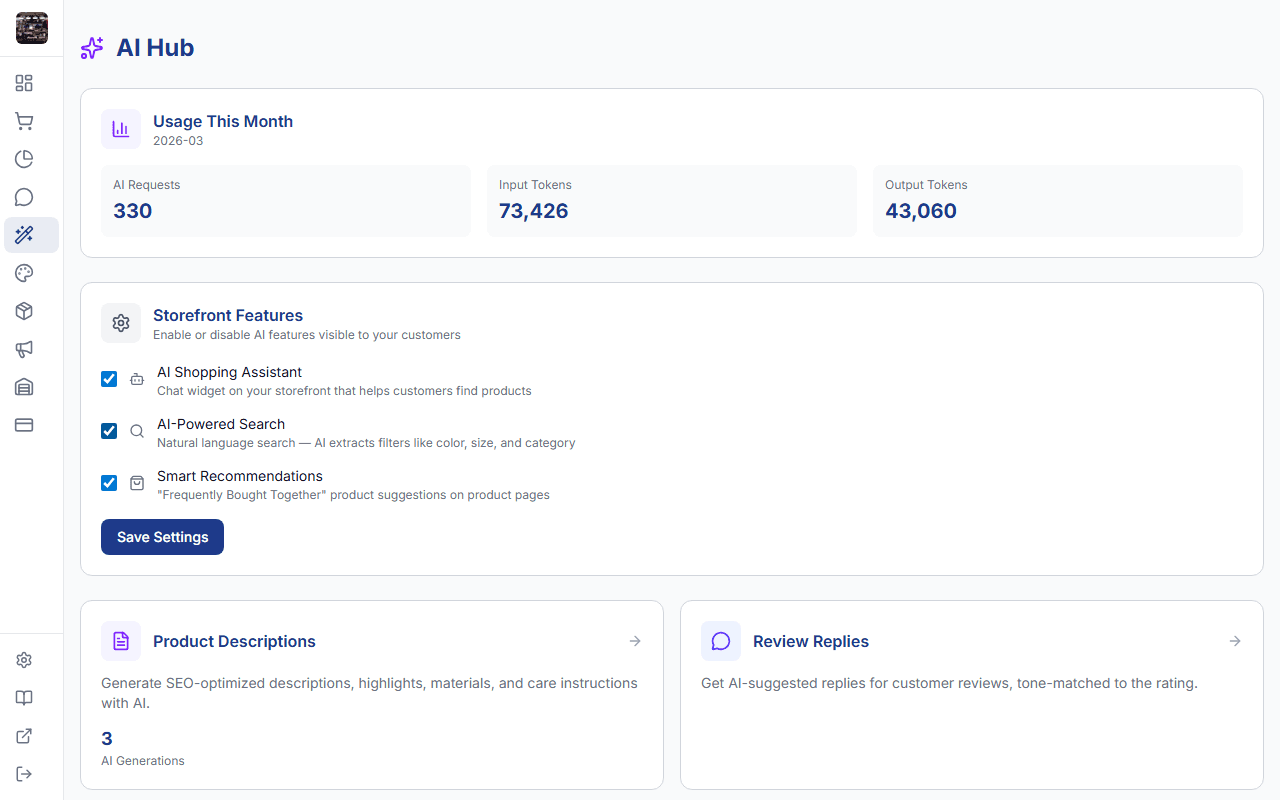Click the external link storefront icon
1280x800 pixels.
click(24, 736)
